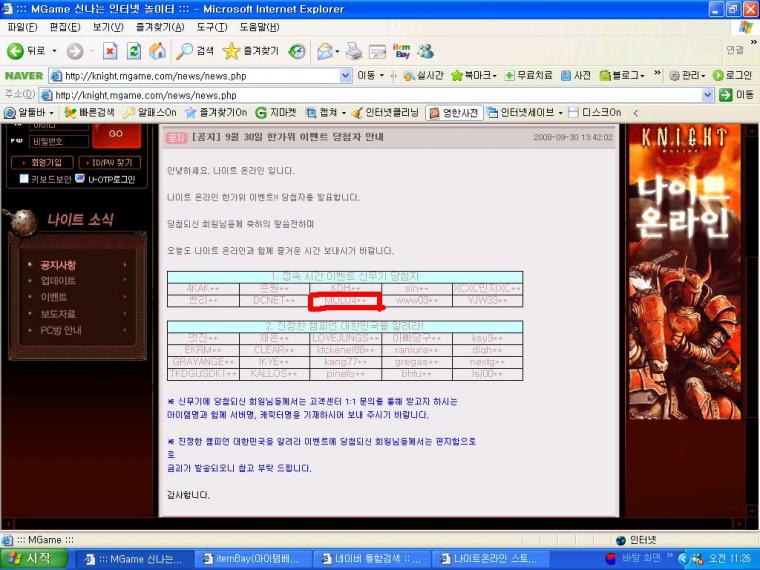Open the 도구(T) menu
The width and height of the screenshot is (760, 570).
point(212,27)
